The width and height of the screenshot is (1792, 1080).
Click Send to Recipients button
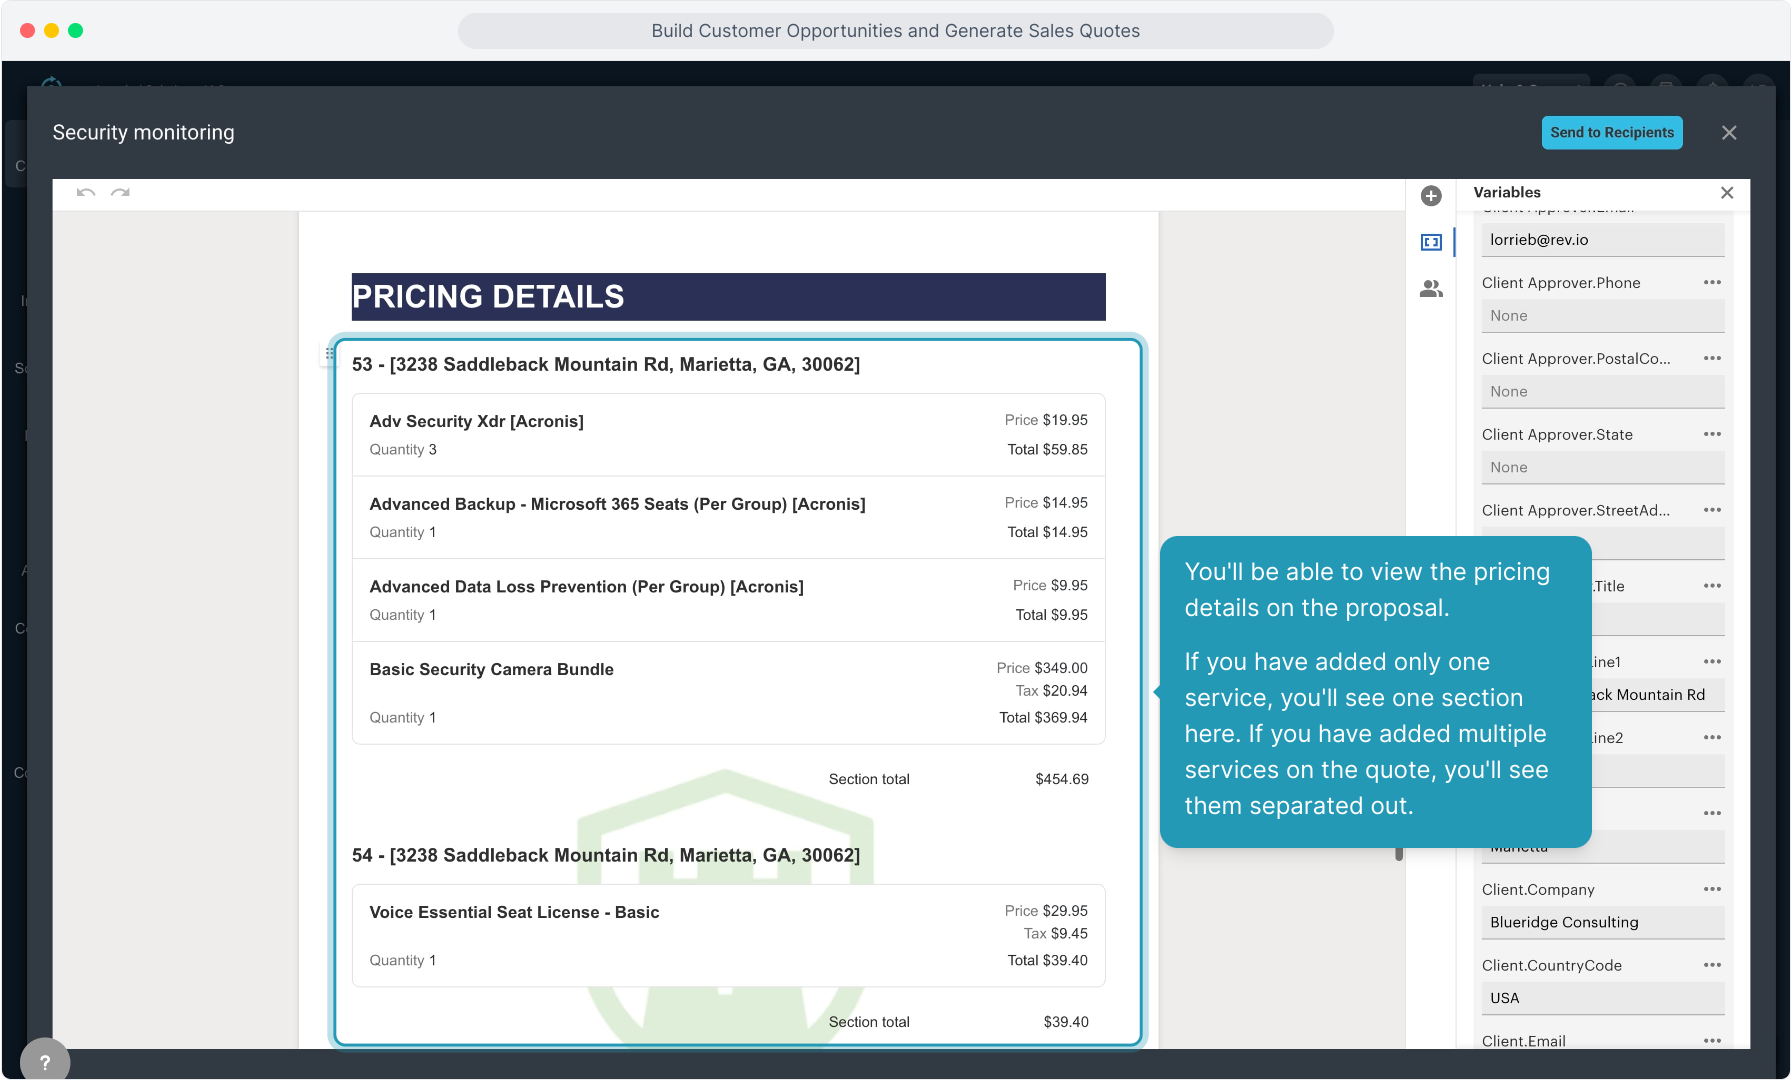click(x=1611, y=133)
